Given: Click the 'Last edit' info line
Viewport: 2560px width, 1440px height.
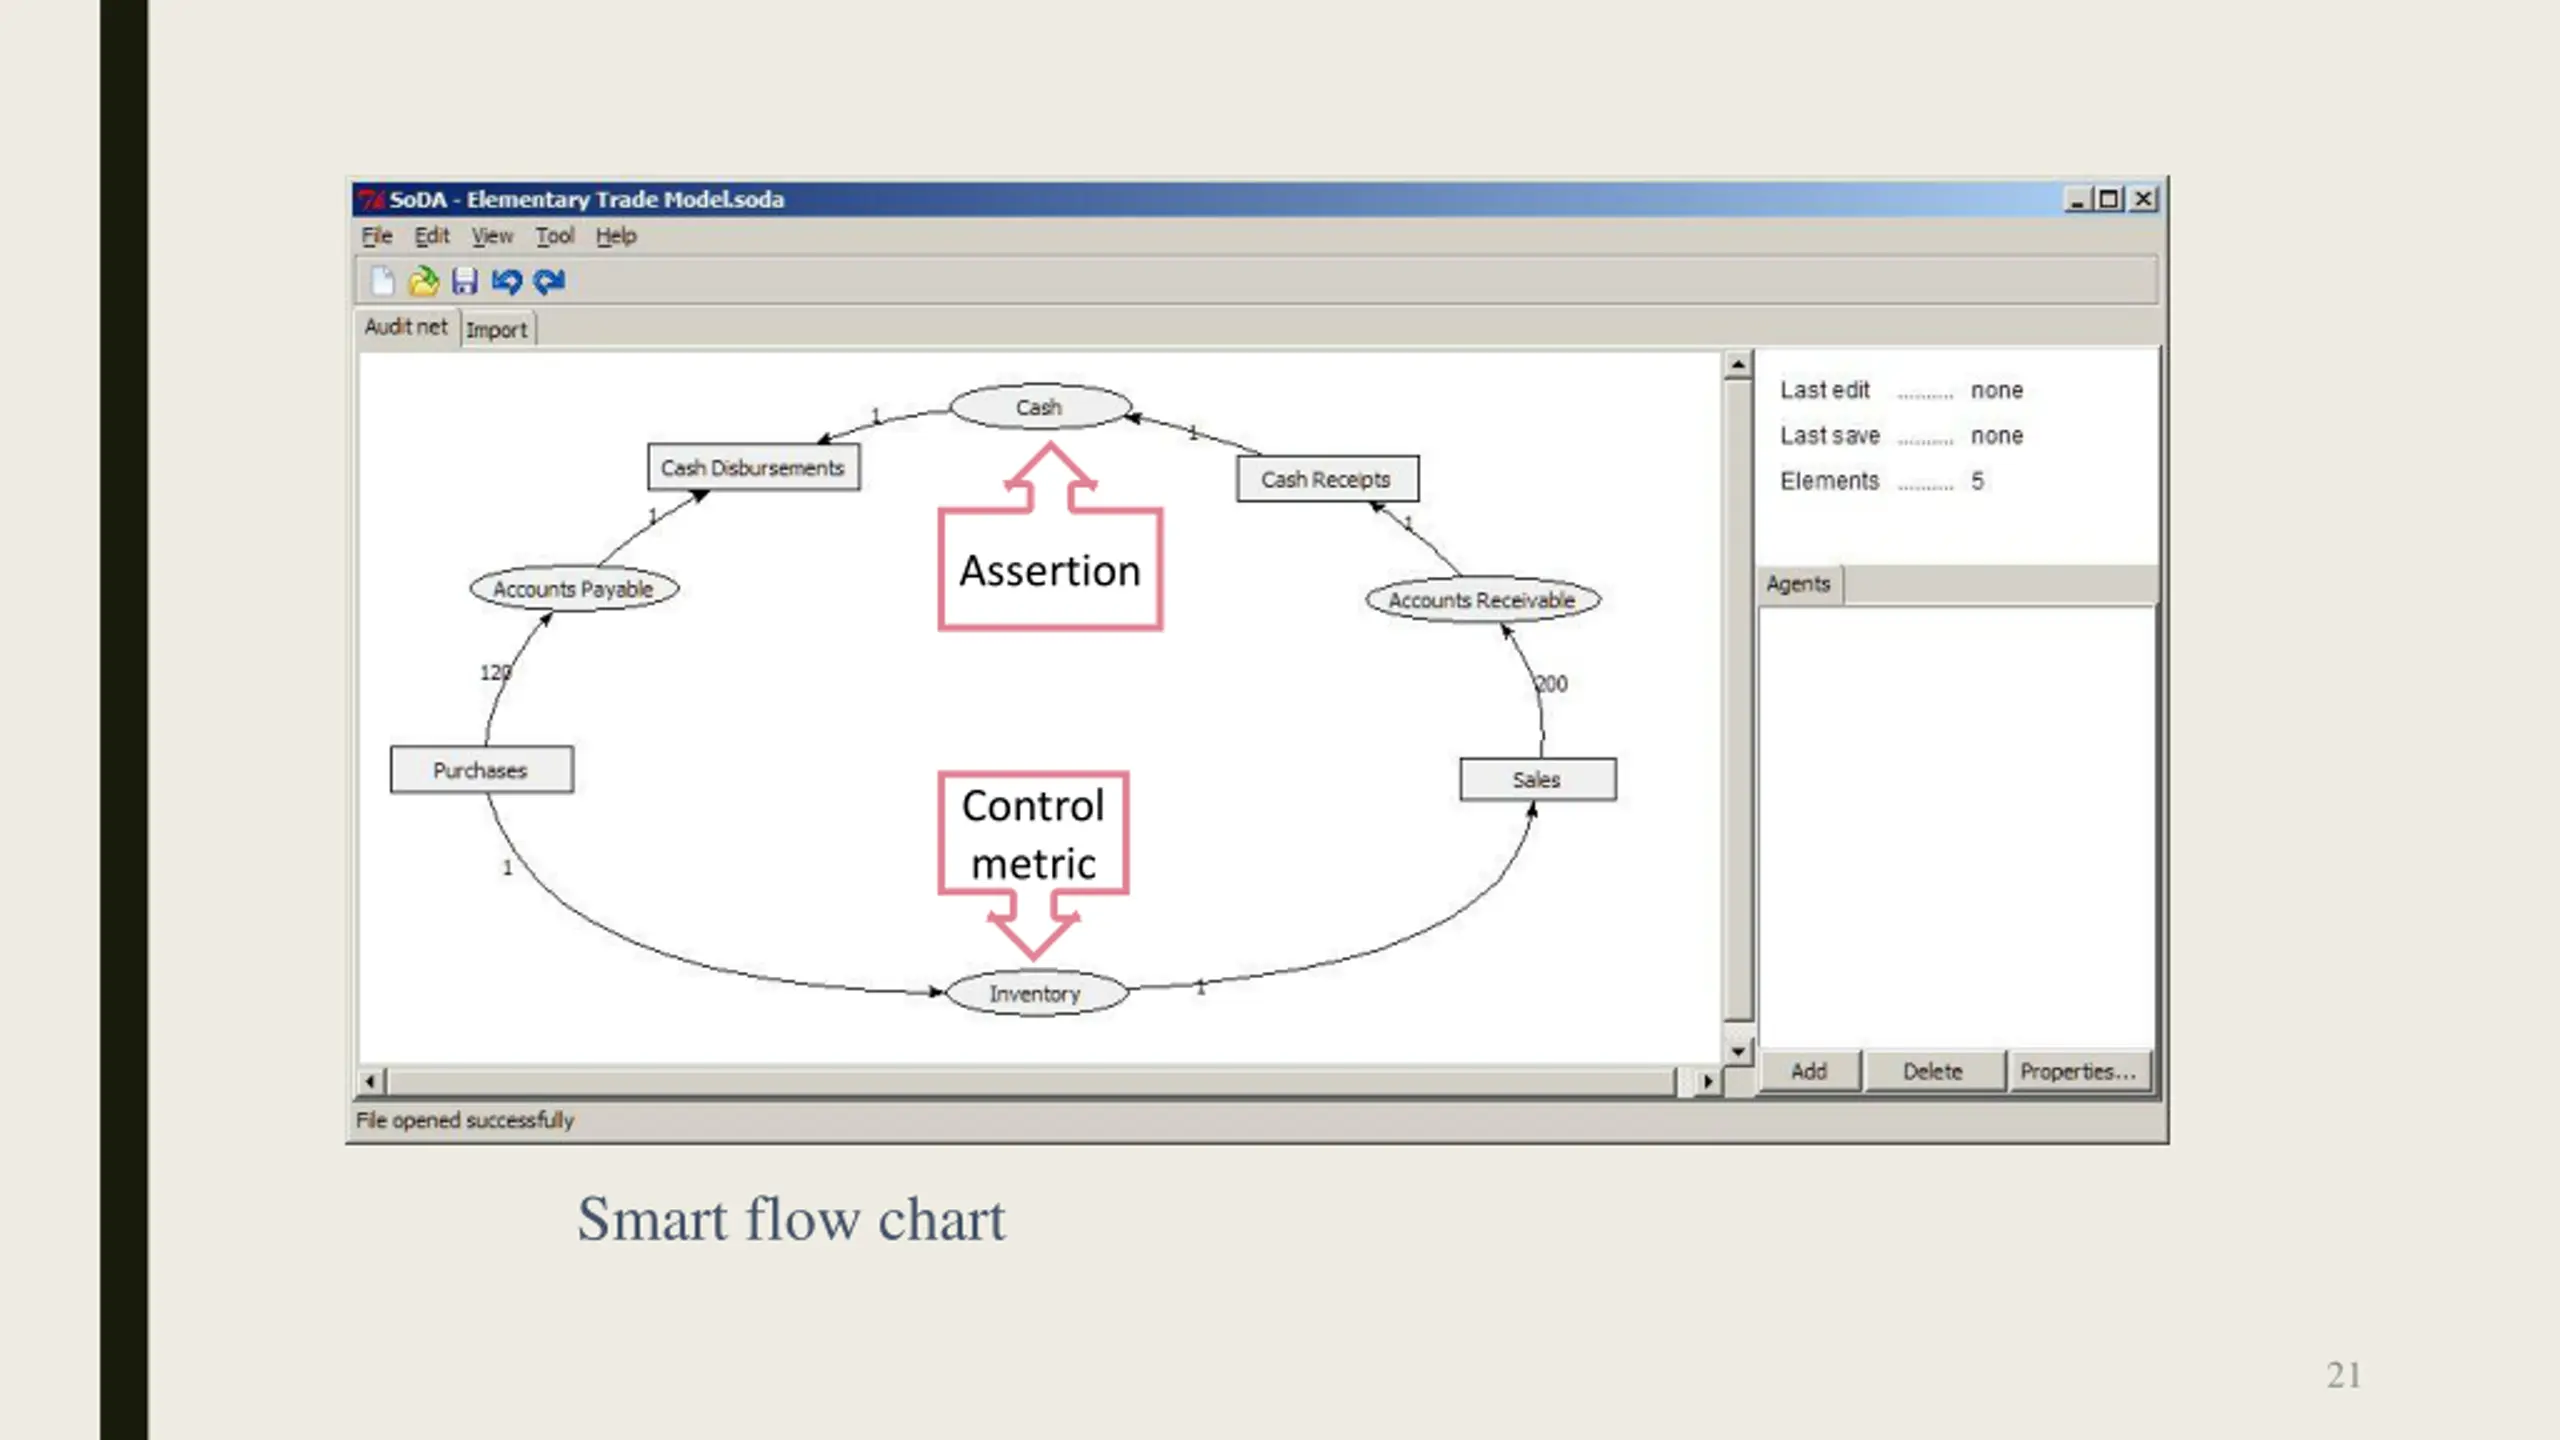Looking at the screenshot, I should point(1902,390).
